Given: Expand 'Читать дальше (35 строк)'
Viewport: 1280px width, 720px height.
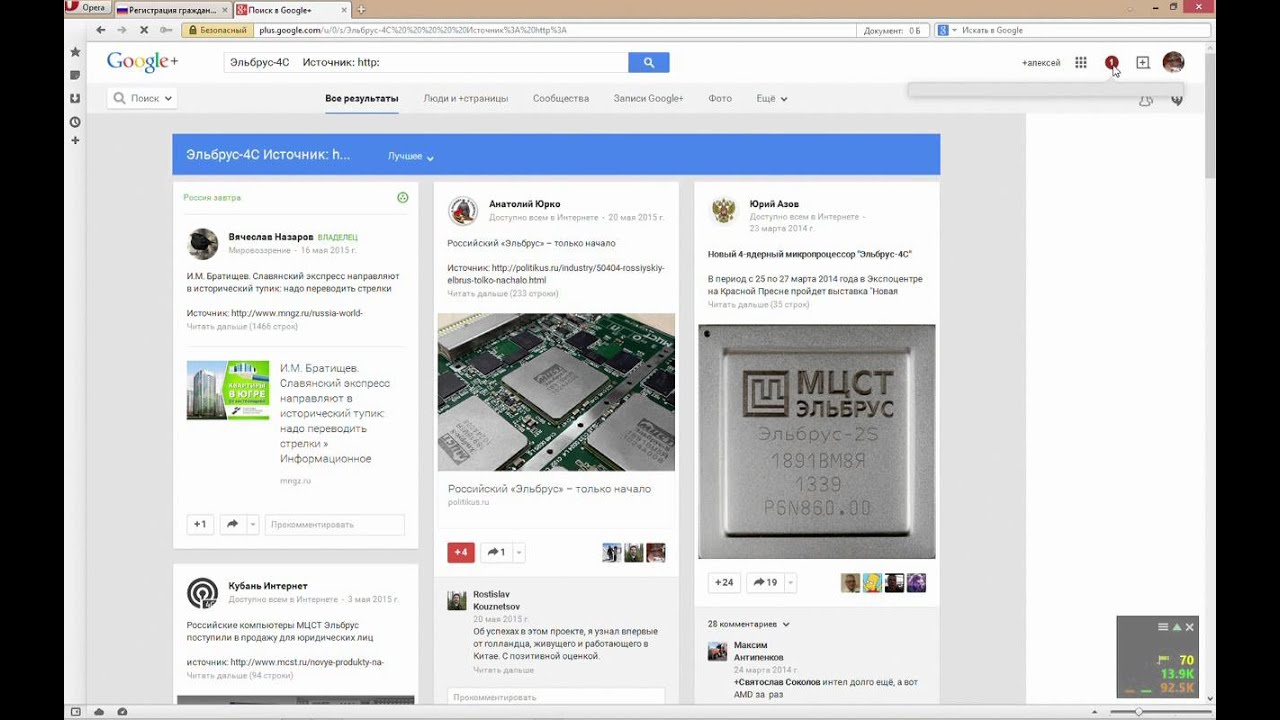Looking at the screenshot, I should [x=758, y=304].
